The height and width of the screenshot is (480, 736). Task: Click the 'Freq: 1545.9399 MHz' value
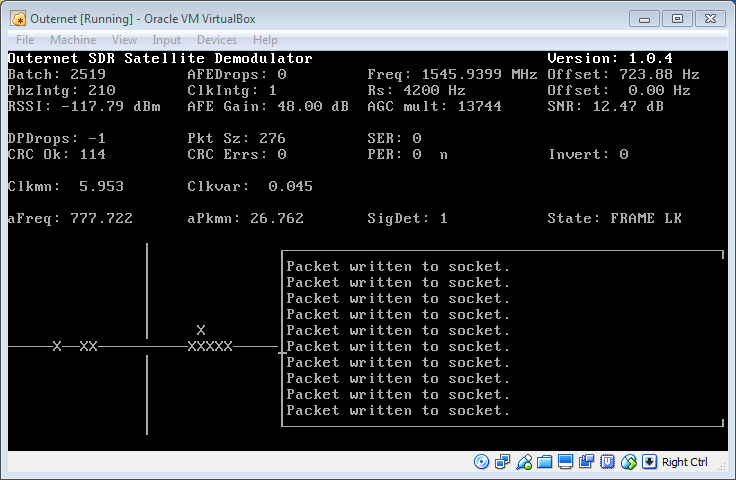tap(452, 74)
